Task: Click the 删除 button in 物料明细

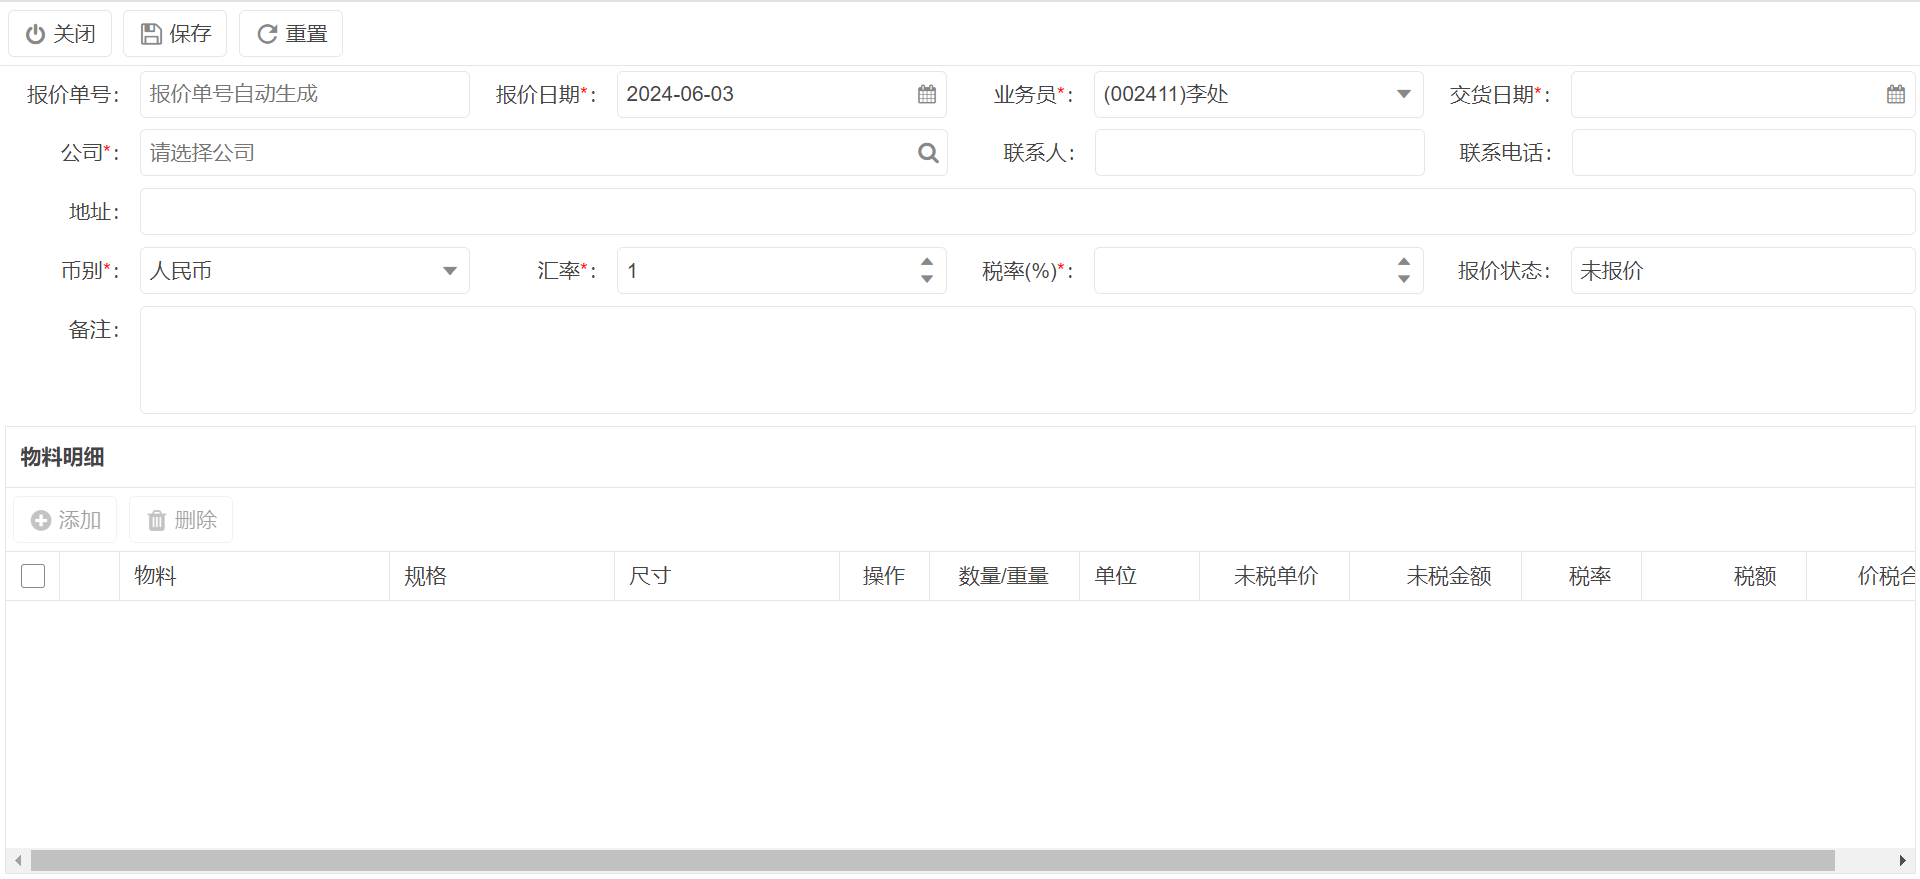Action: 181,520
